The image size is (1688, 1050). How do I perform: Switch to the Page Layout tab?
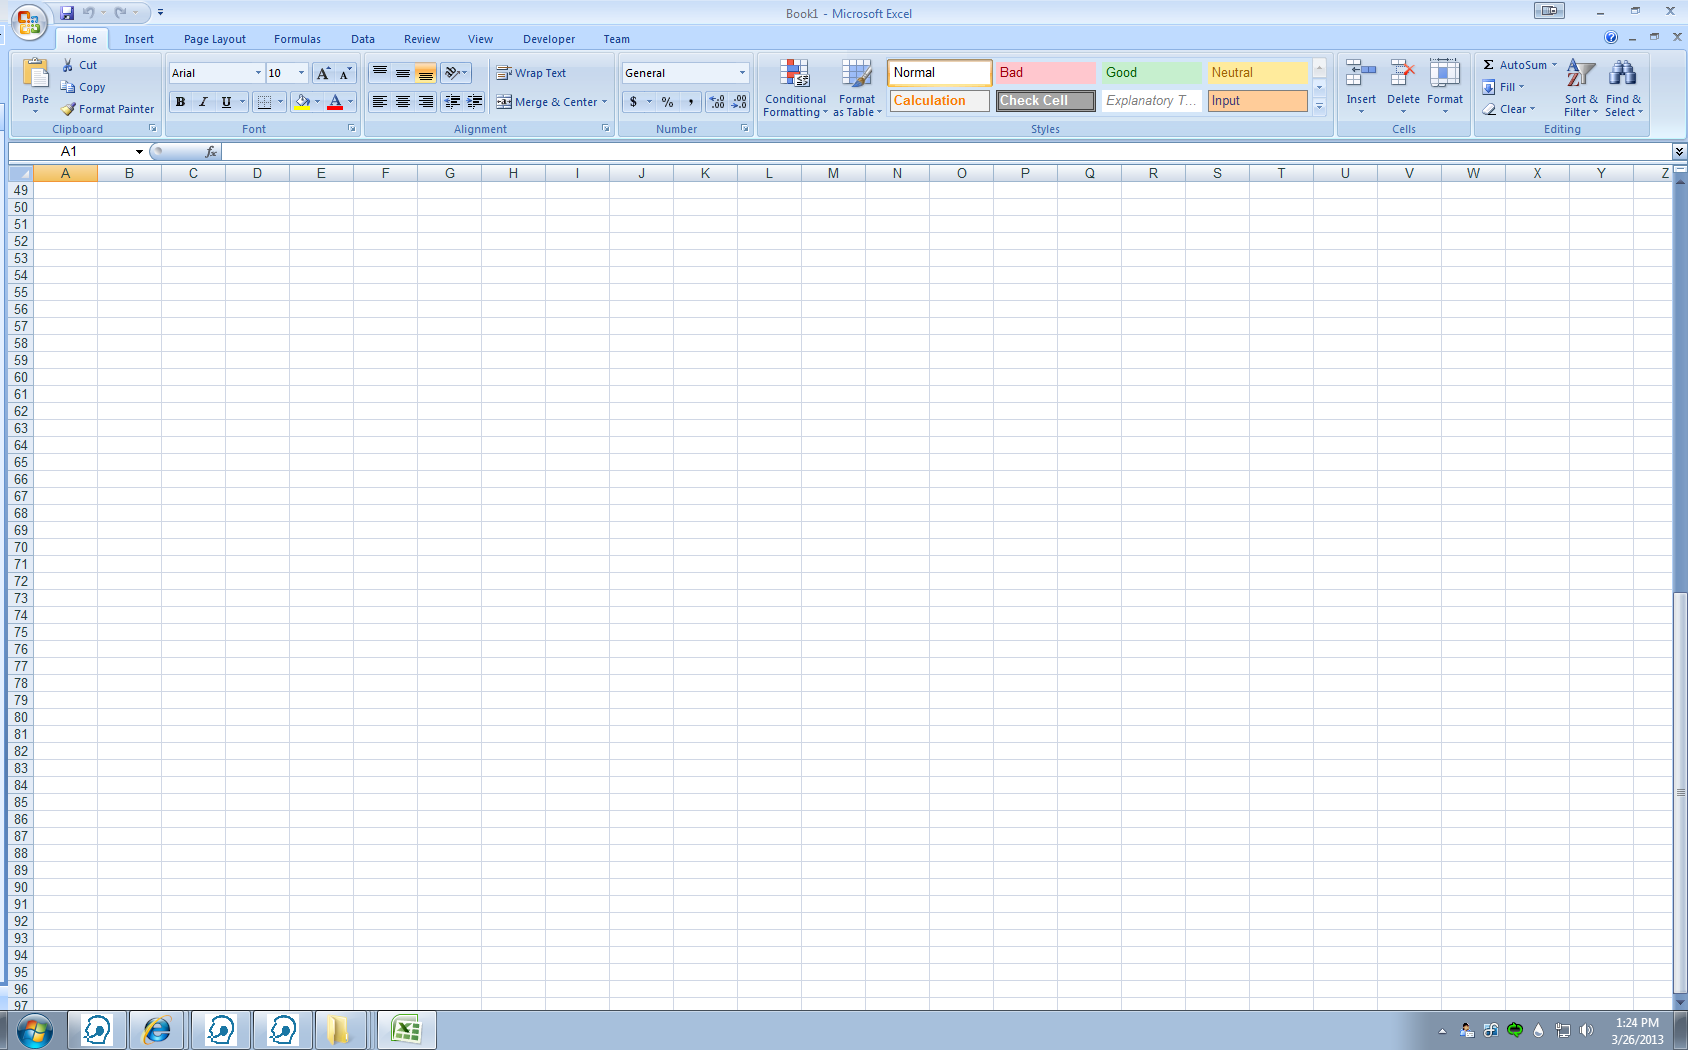tap(214, 39)
